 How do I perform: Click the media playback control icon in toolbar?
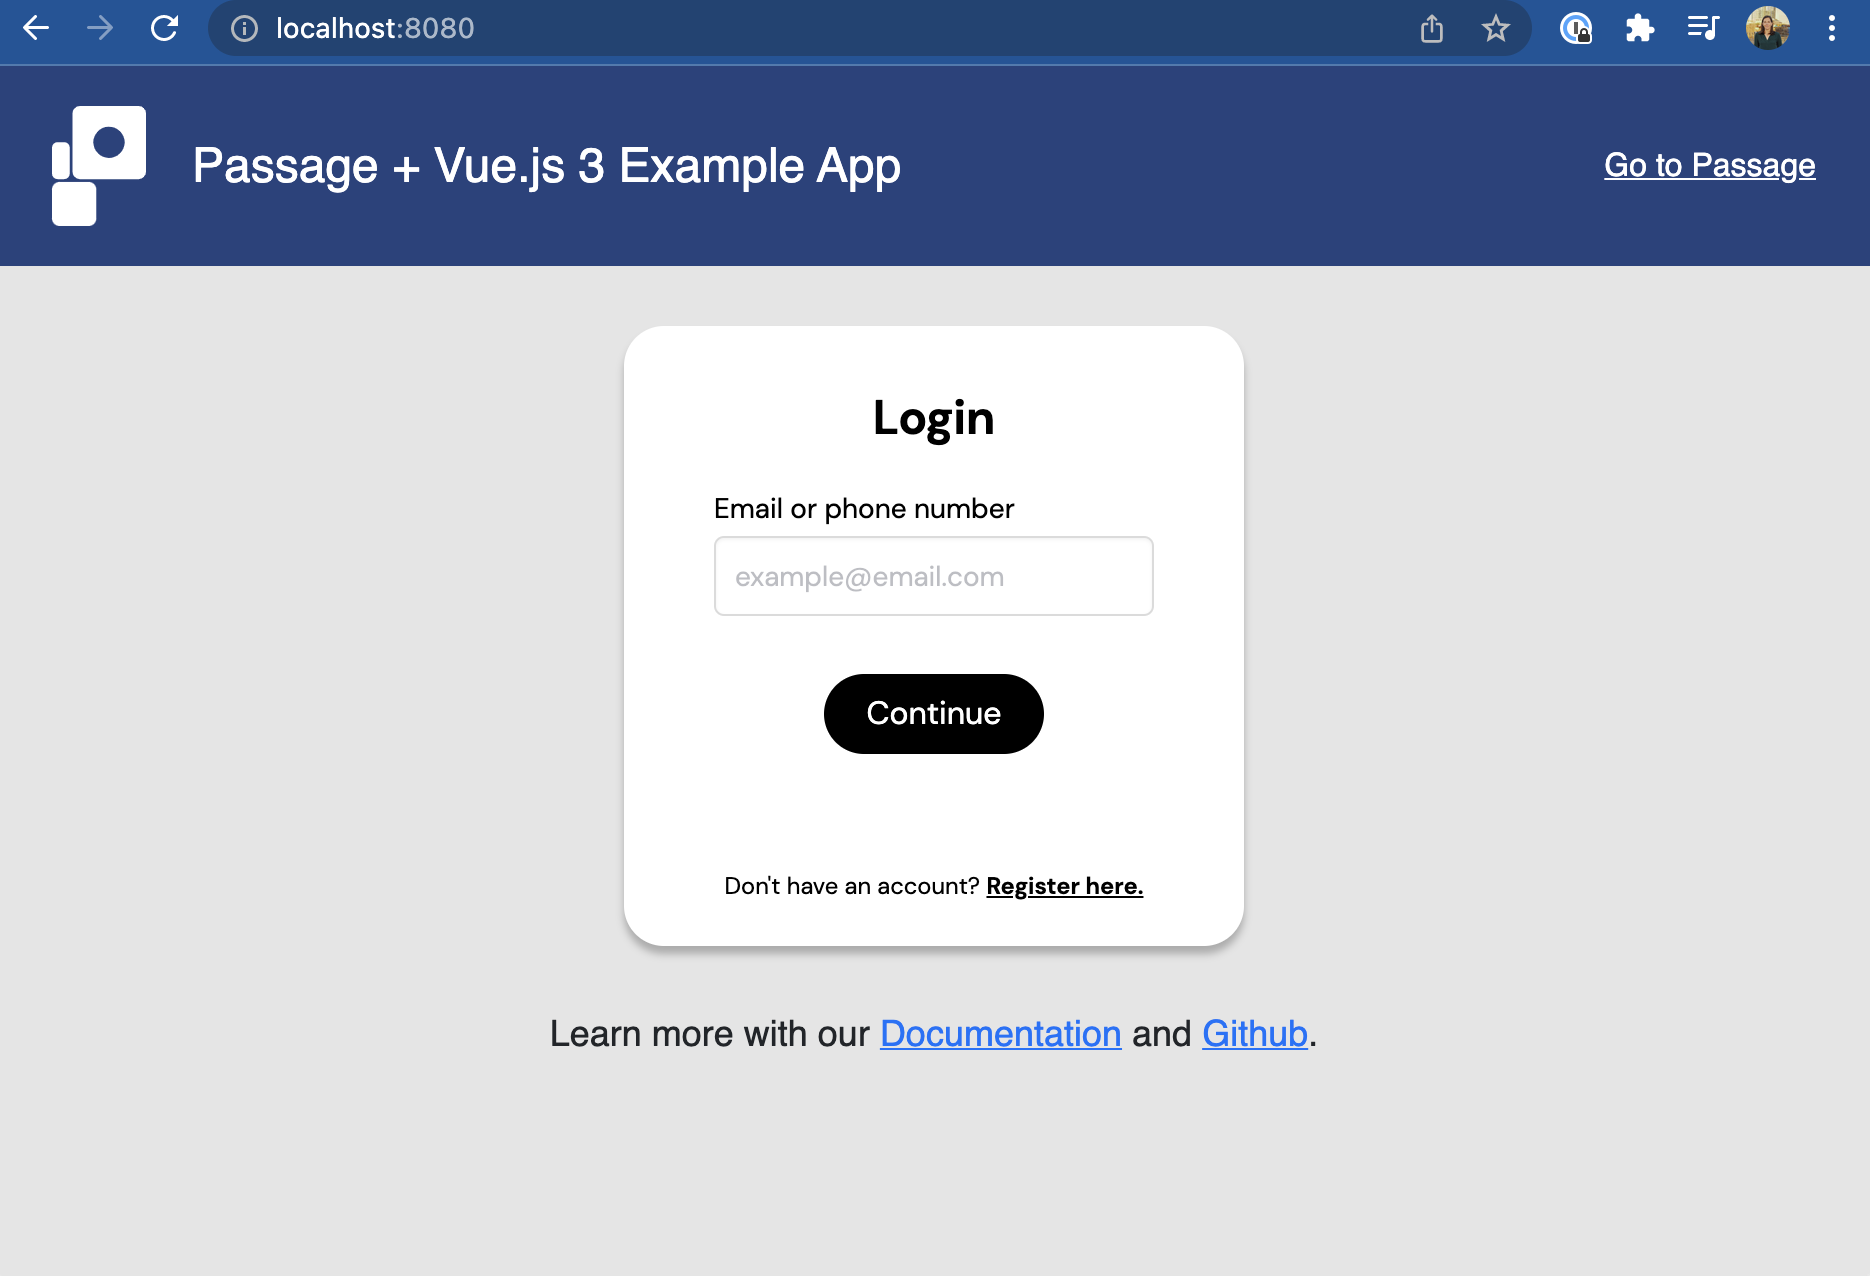(x=1703, y=29)
